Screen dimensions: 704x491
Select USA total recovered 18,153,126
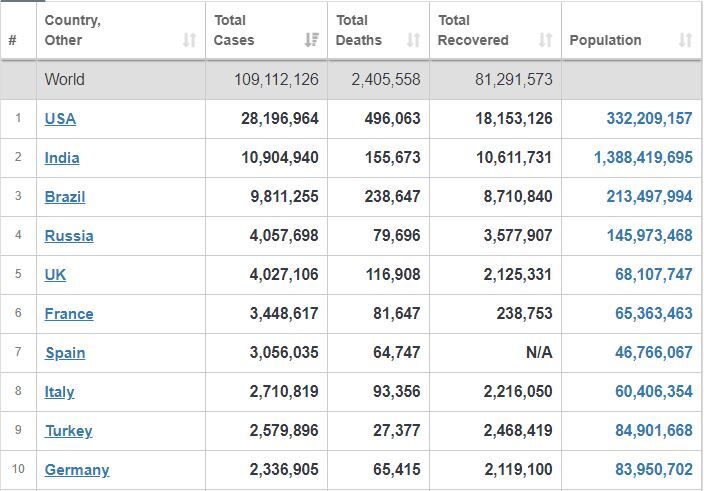(x=514, y=118)
